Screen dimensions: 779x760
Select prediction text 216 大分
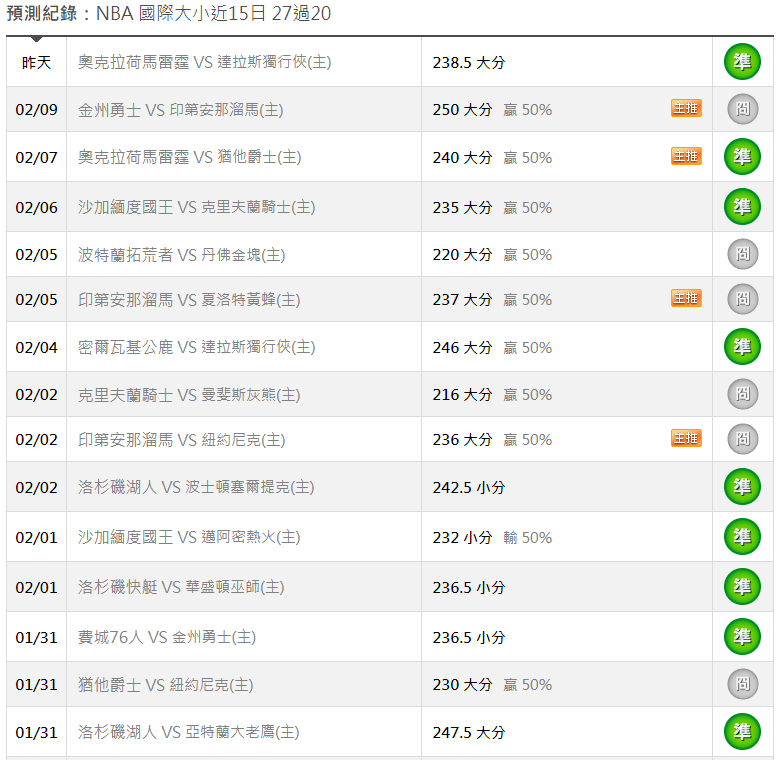[x=462, y=395]
